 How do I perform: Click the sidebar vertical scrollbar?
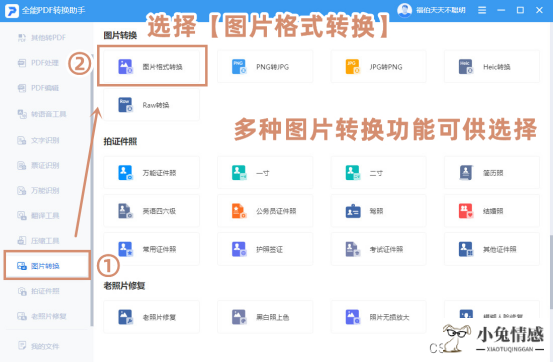92,191
